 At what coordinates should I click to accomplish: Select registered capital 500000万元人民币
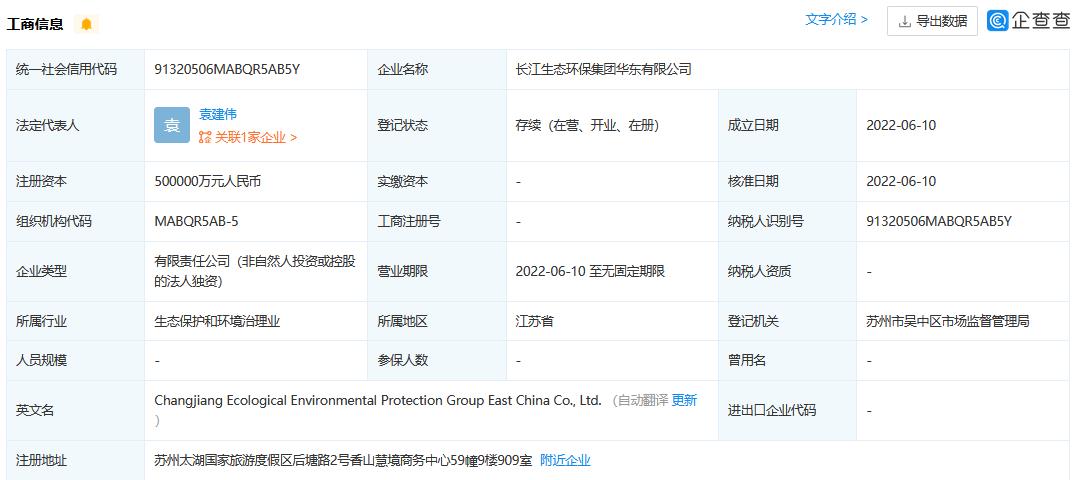click(x=207, y=181)
